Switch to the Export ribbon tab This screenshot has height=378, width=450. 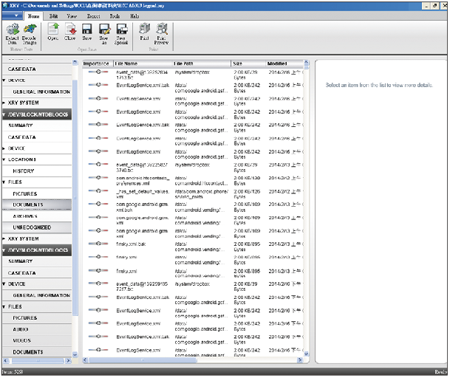pos(93,16)
